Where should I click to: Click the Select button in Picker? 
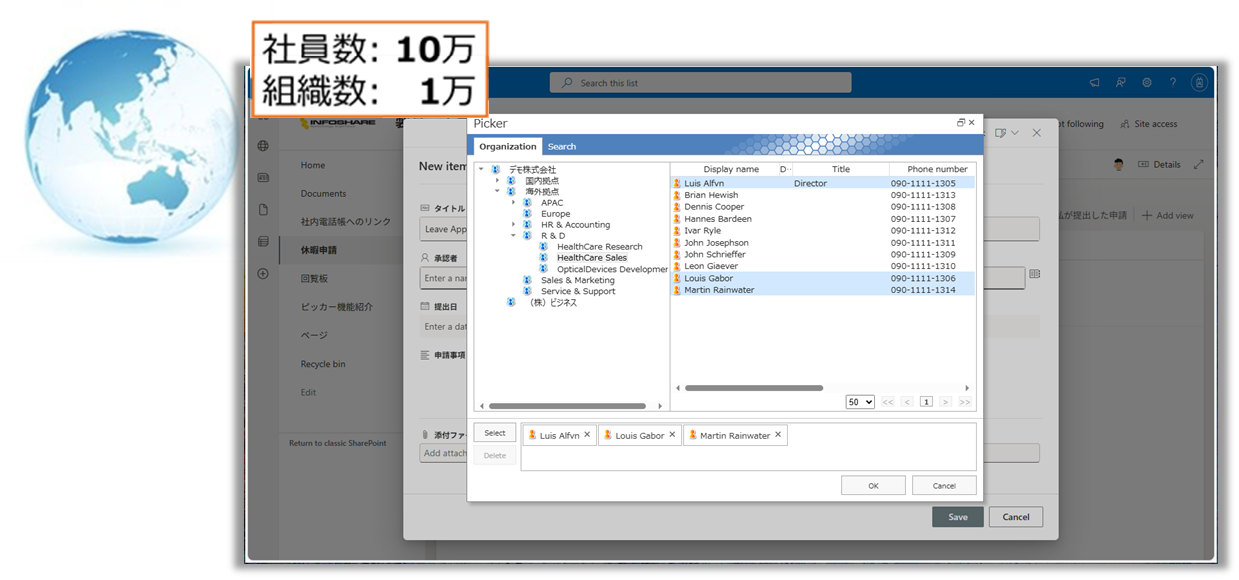click(x=495, y=433)
